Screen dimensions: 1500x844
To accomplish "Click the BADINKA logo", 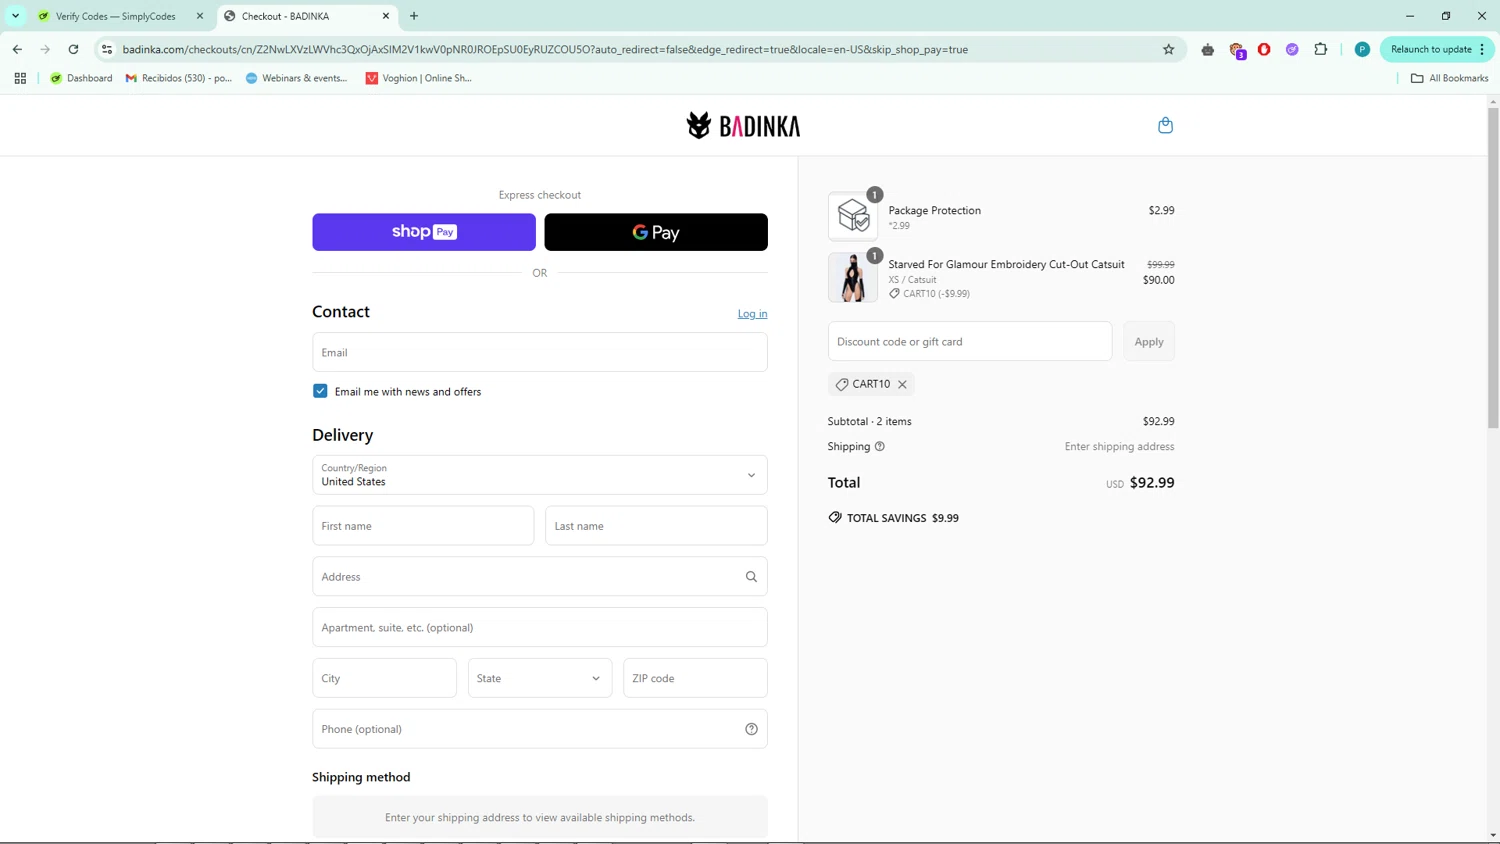I will [x=743, y=126].
